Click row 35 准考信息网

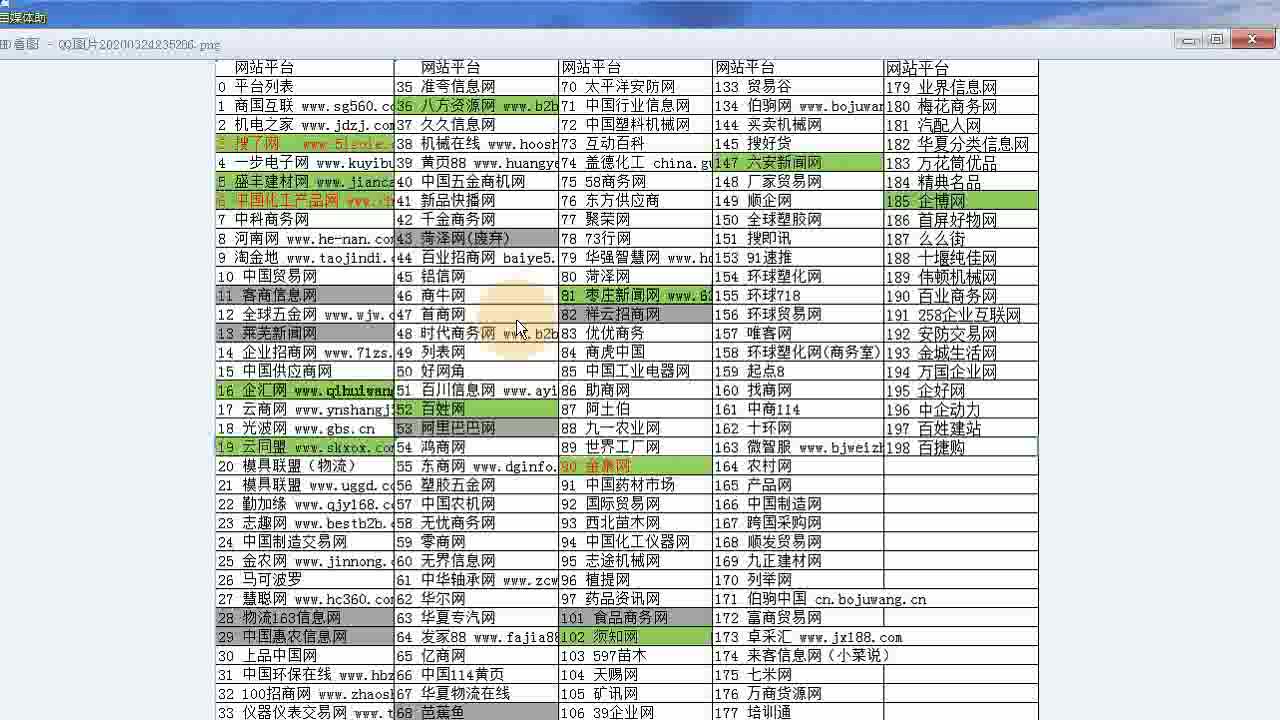click(476, 87)
